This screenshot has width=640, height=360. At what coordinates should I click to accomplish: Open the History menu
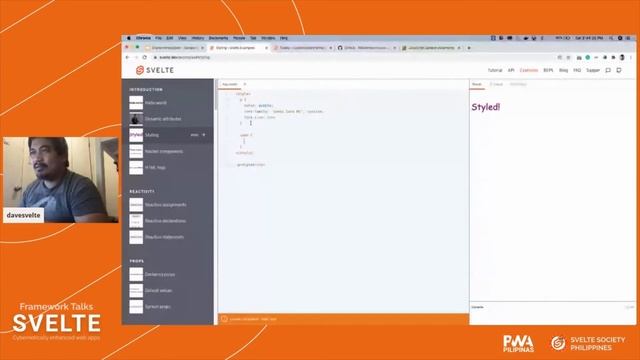(x=198, y=38)
